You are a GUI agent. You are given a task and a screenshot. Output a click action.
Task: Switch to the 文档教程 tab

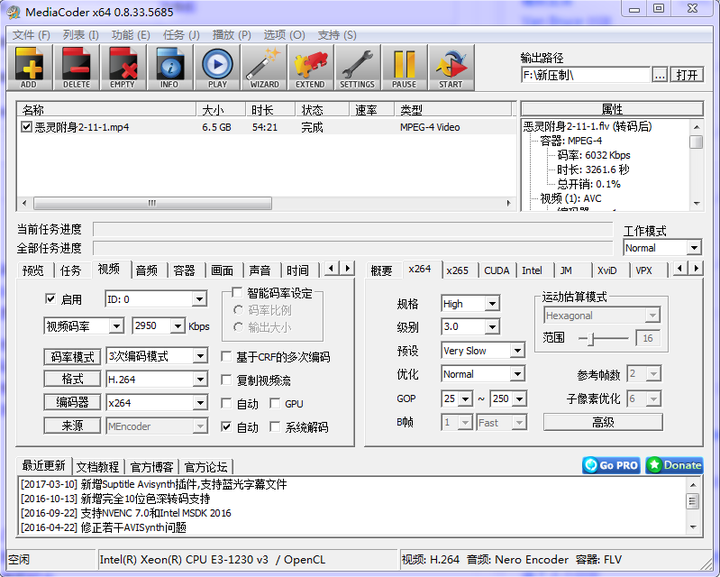(97, 467)
